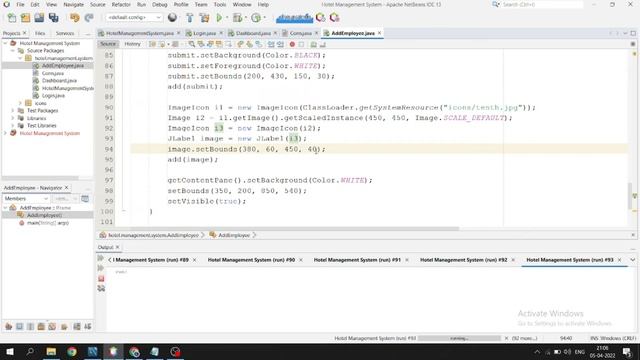Click the running progress bar in status bar
The height and width of the screenshot is (360, 640).
tap(459, 338)
